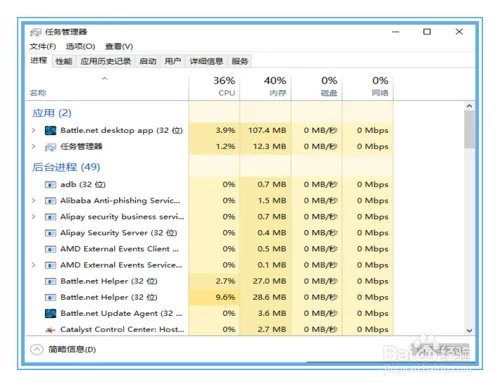Screen dimensions: 500x387
Task: Click the Alibaba Anti-phishing Service icon
Action: pos(50,201)
